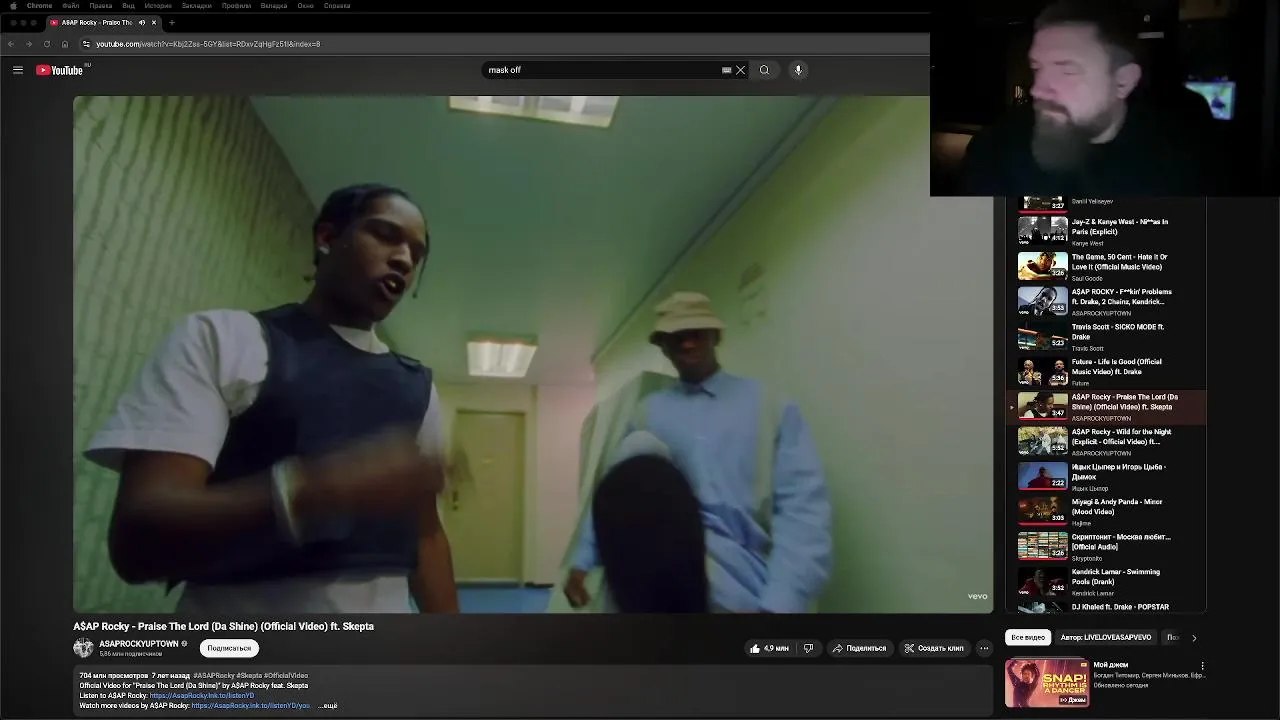
Task: Open the Справка menu
Action: (x=337, y=6)
